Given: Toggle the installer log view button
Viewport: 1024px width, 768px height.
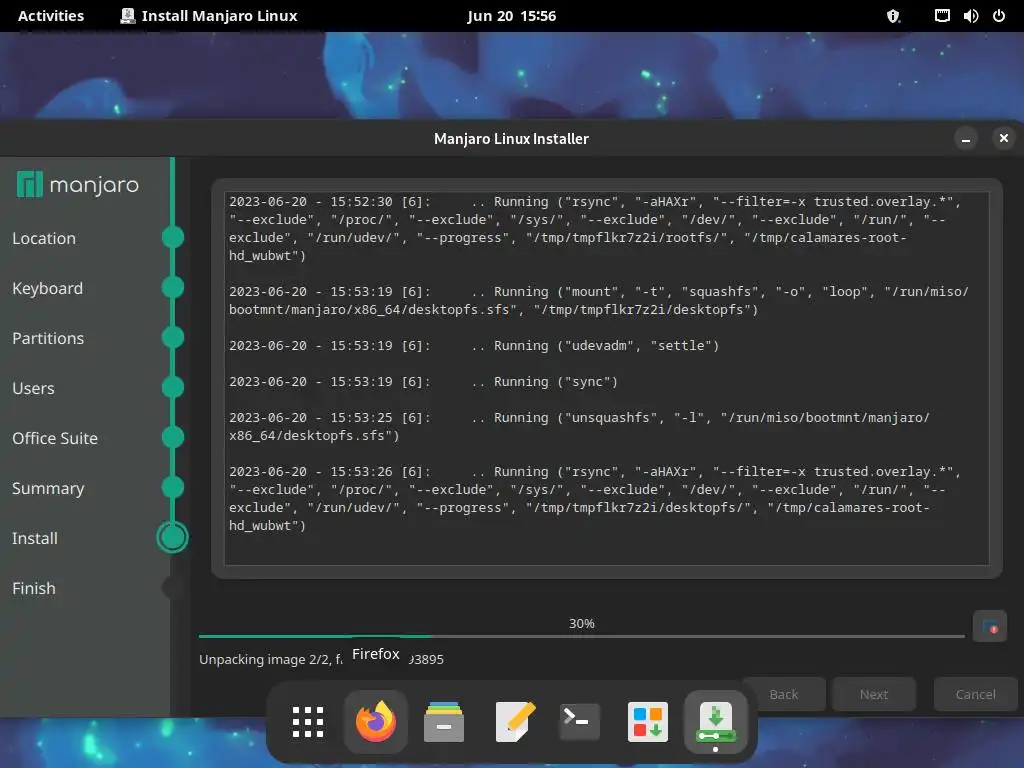Looking at the screenshot, I should point(989,626).
